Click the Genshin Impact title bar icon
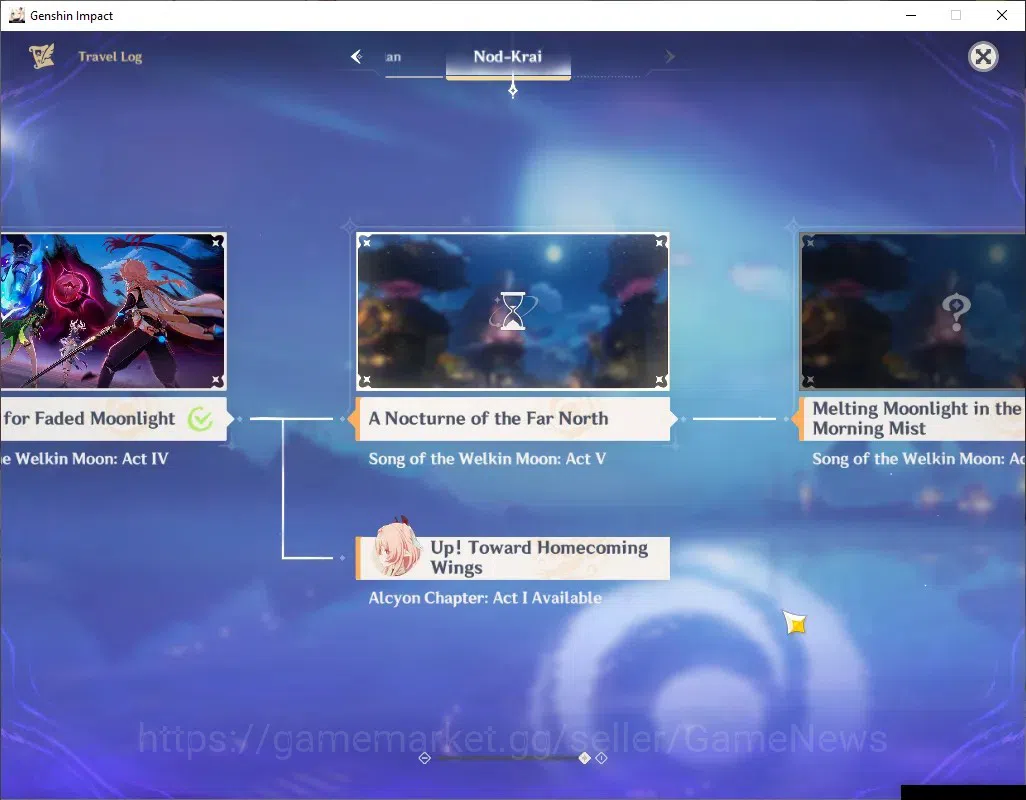This screenshot has width=1026, height=800. [x=17, y=15]
